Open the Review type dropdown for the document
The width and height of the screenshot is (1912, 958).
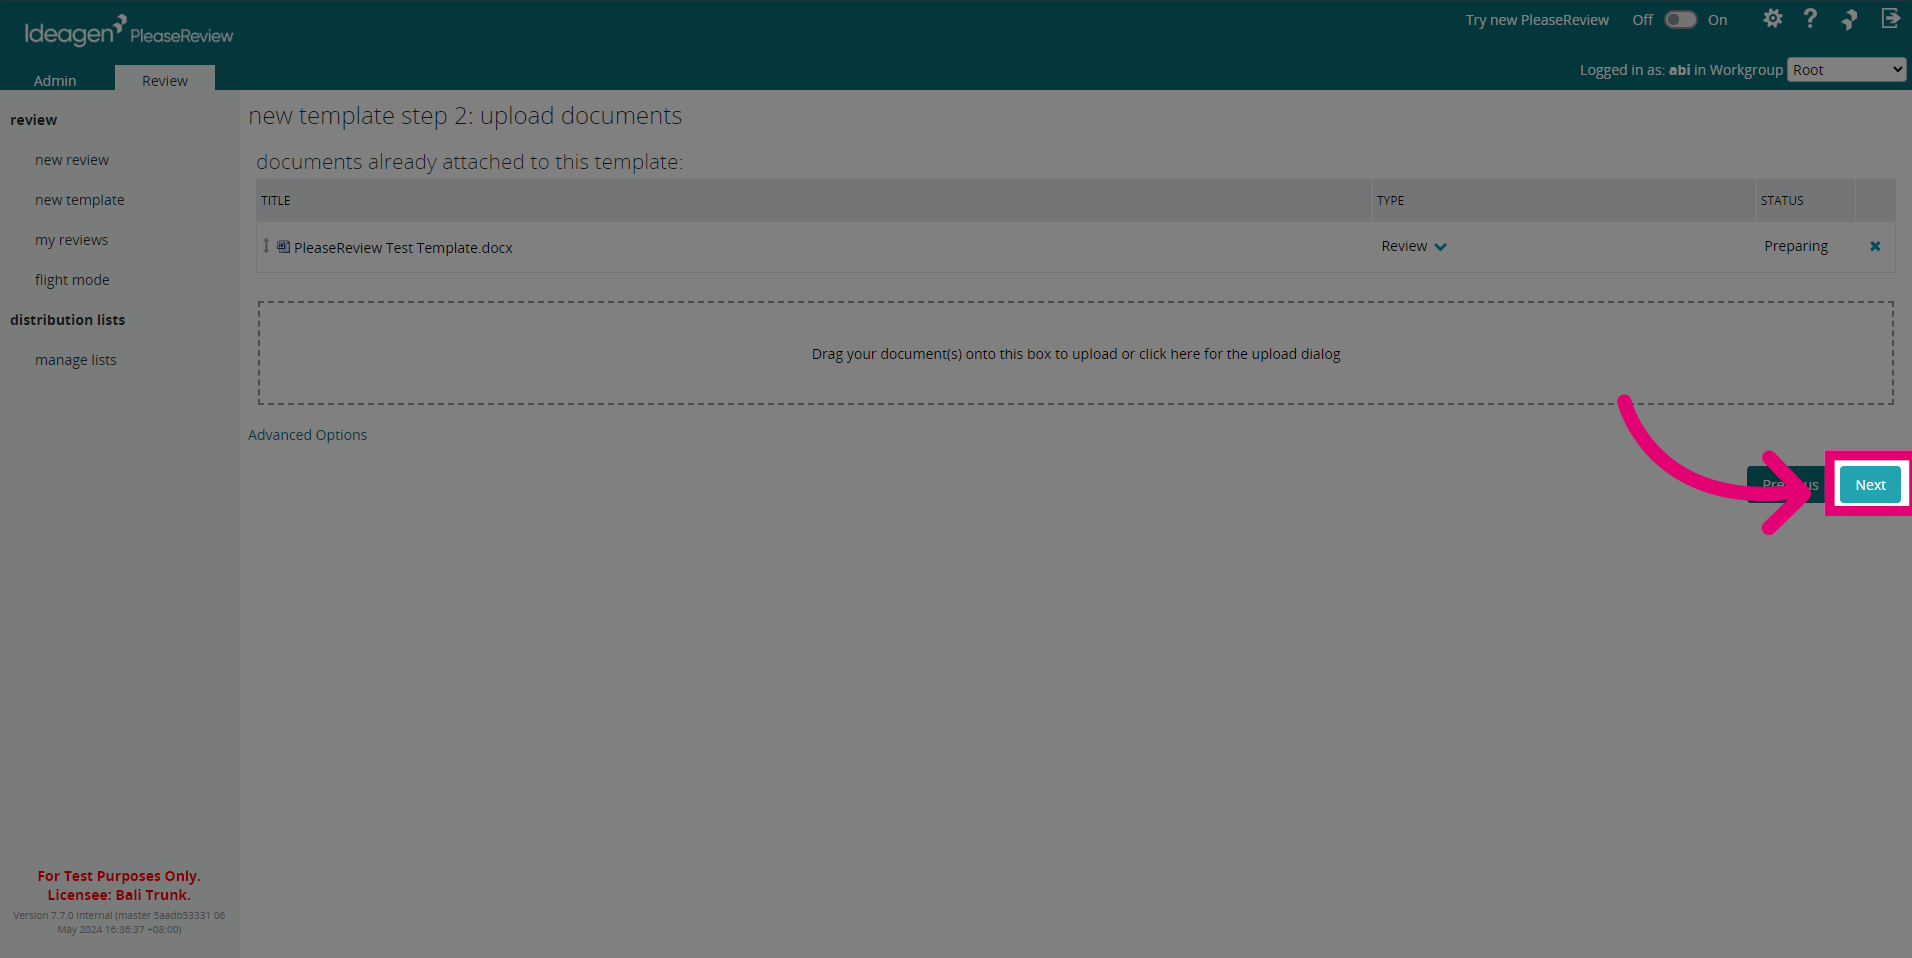pyautogui.click(x=1413, y=246)
